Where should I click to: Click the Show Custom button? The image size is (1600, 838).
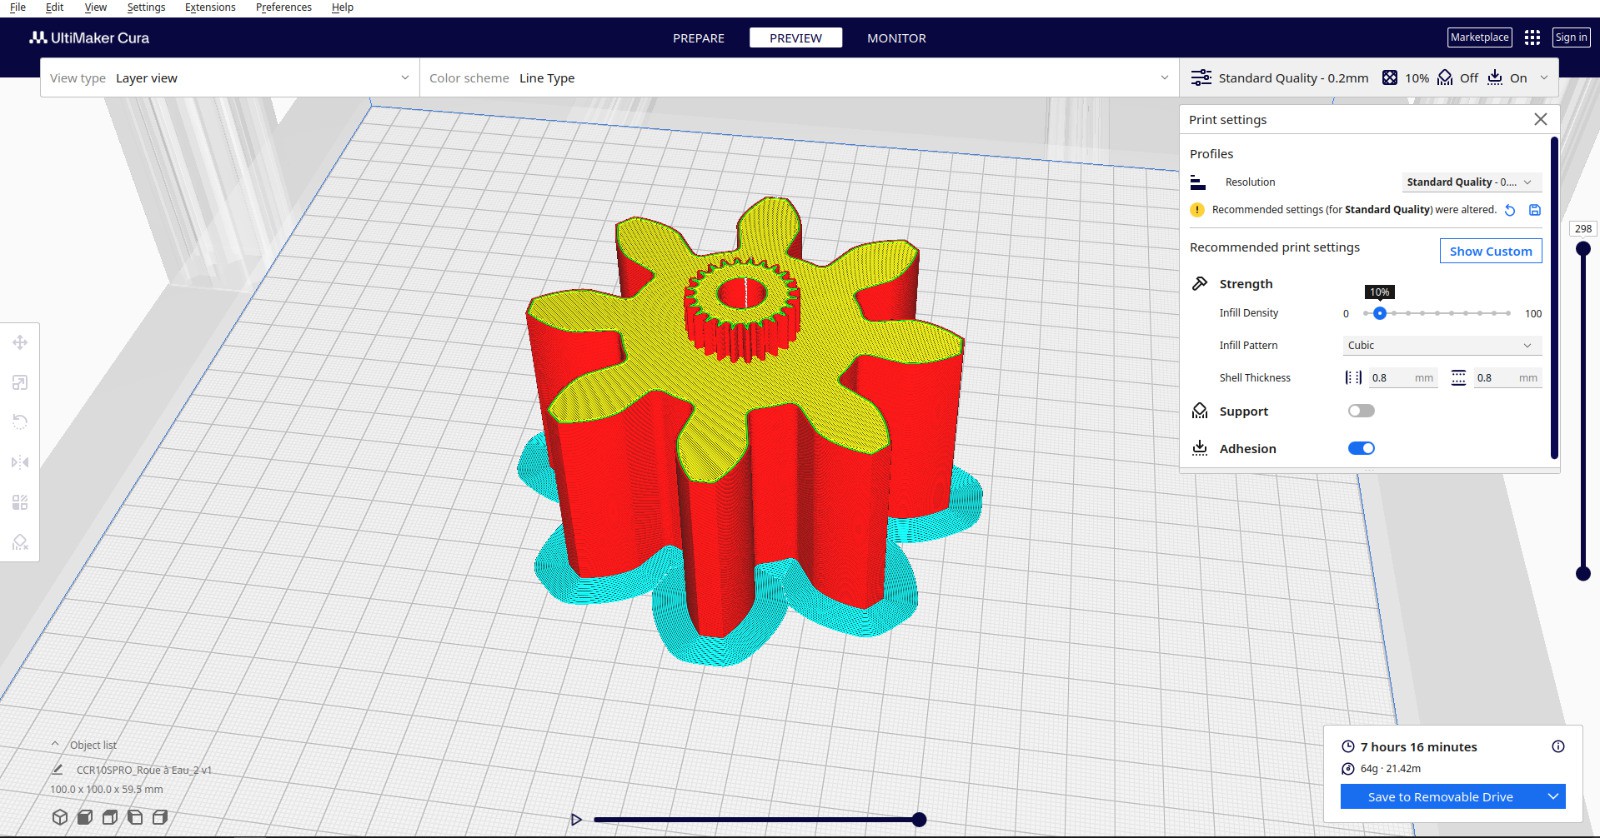click(x=1490, y=251)
